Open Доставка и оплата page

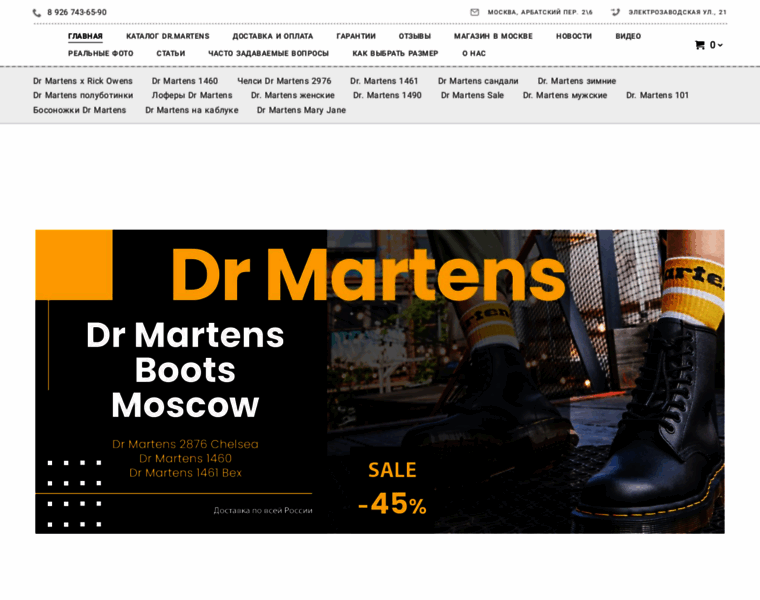[x=273, y=36]
